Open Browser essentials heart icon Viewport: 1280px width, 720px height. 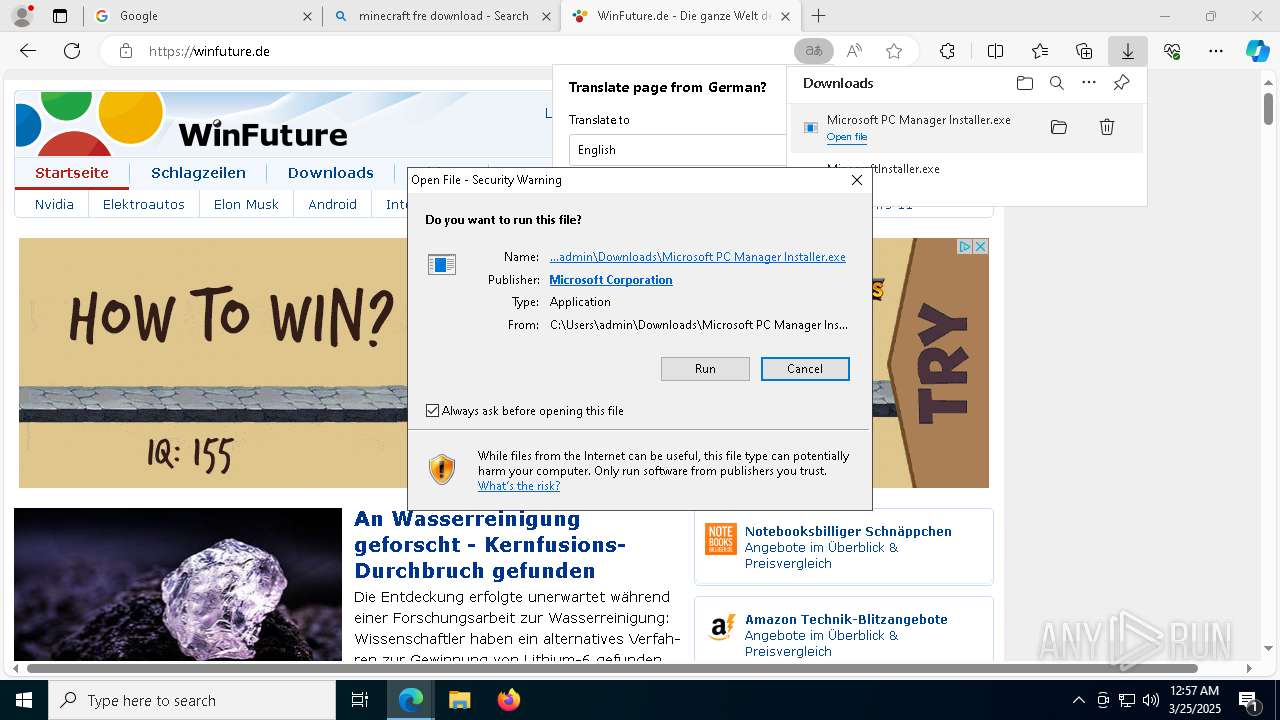[1172, 51]
